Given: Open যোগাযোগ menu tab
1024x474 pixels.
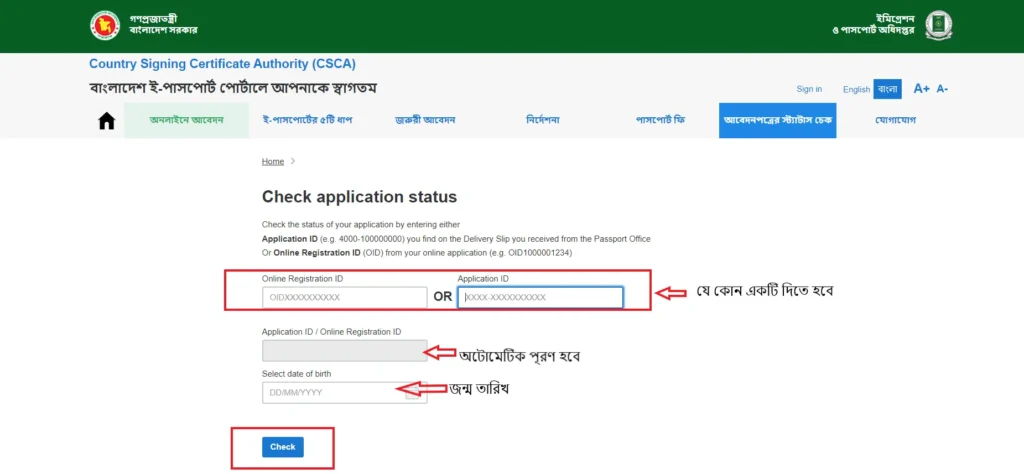Looking at the screenshot, I should tap(895, 120).
